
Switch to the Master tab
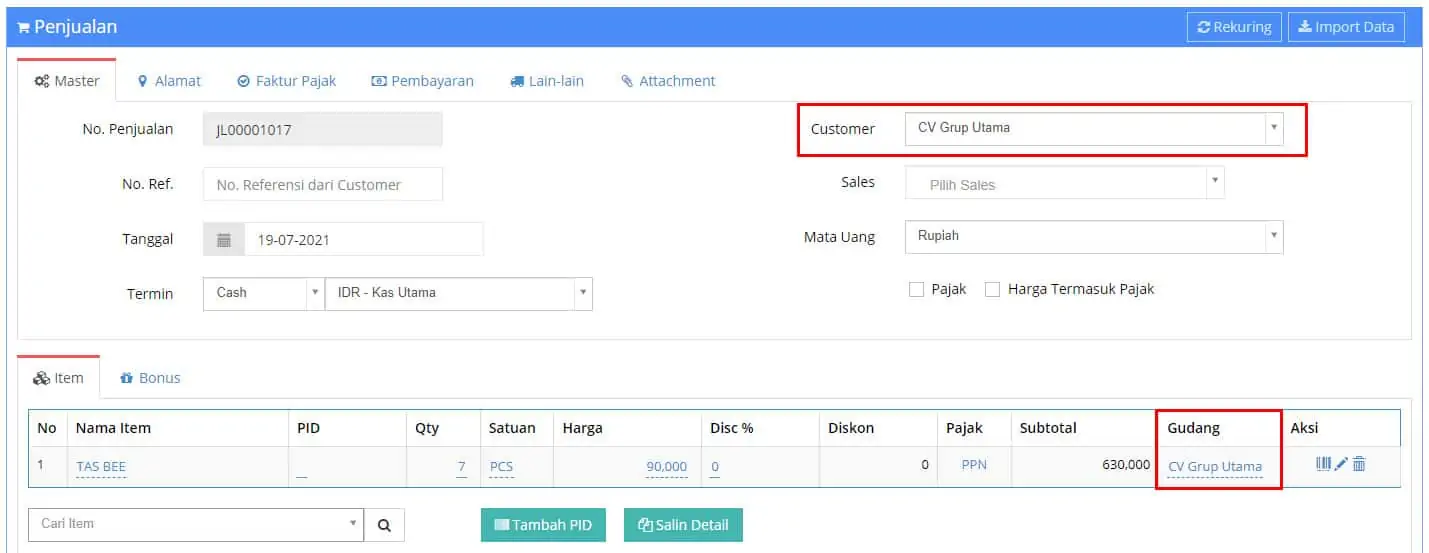point(67,81)
